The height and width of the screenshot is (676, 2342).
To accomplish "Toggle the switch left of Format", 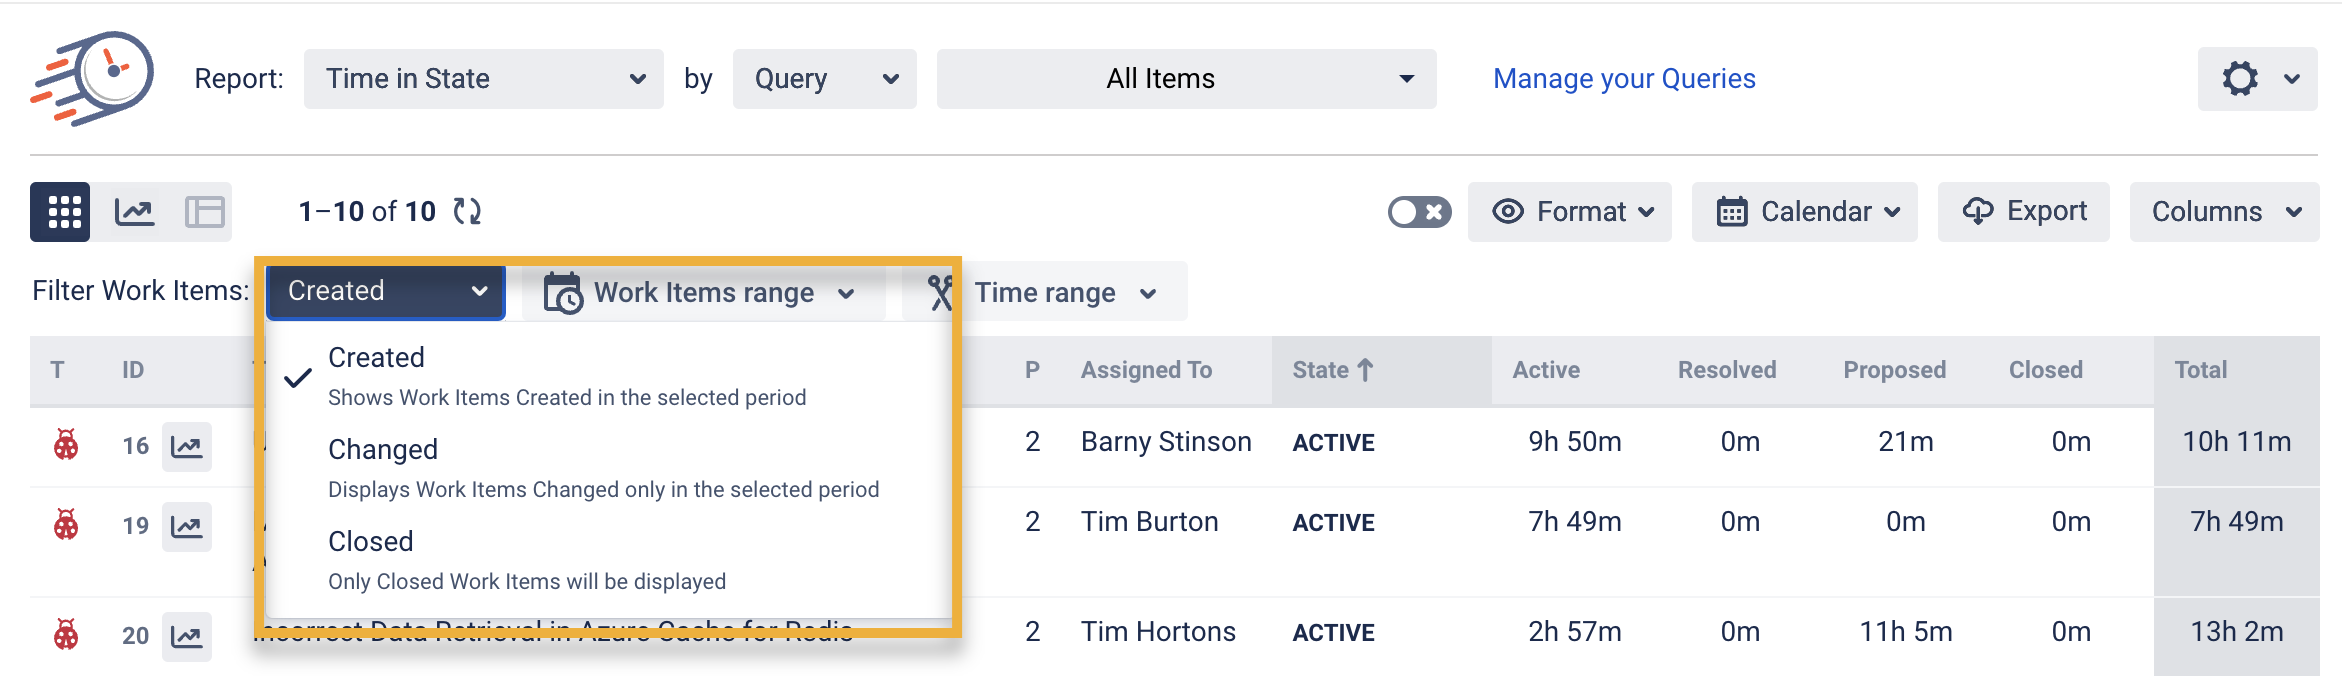I will [1419, 212].
